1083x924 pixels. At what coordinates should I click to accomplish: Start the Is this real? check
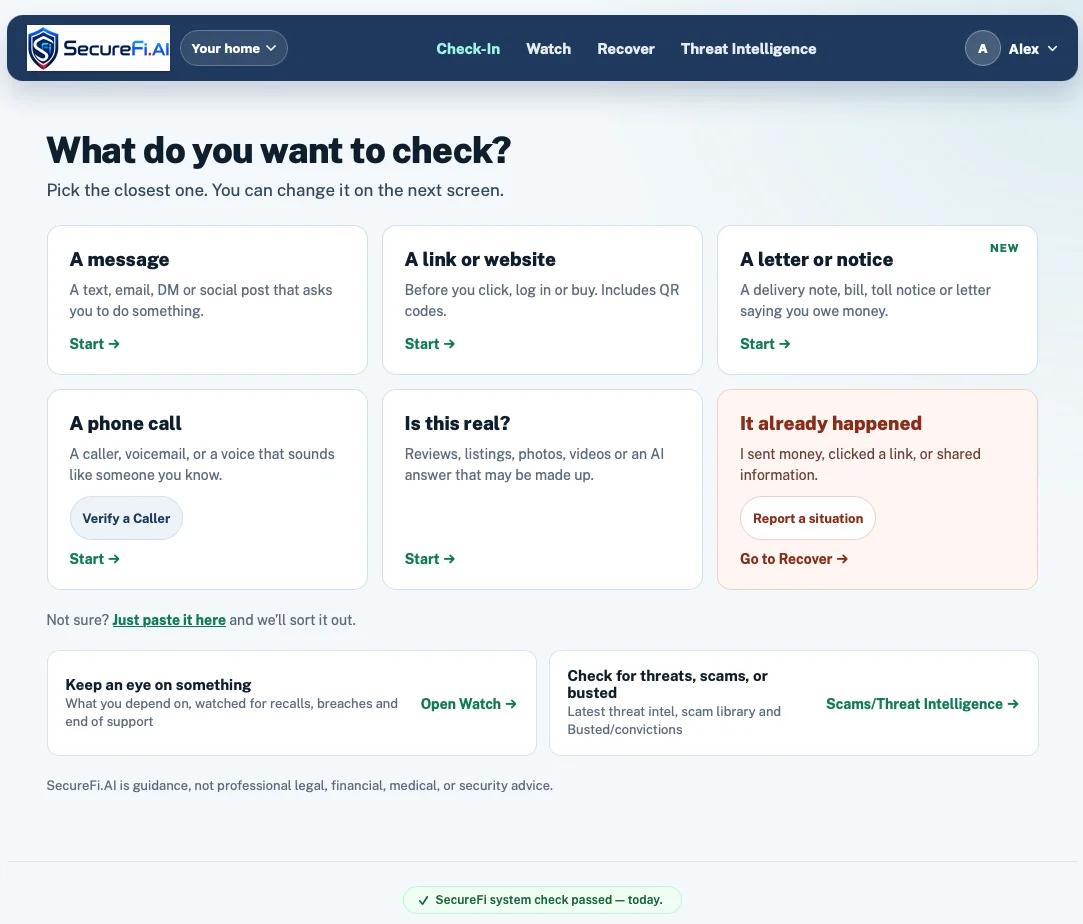tap(430, 559)
